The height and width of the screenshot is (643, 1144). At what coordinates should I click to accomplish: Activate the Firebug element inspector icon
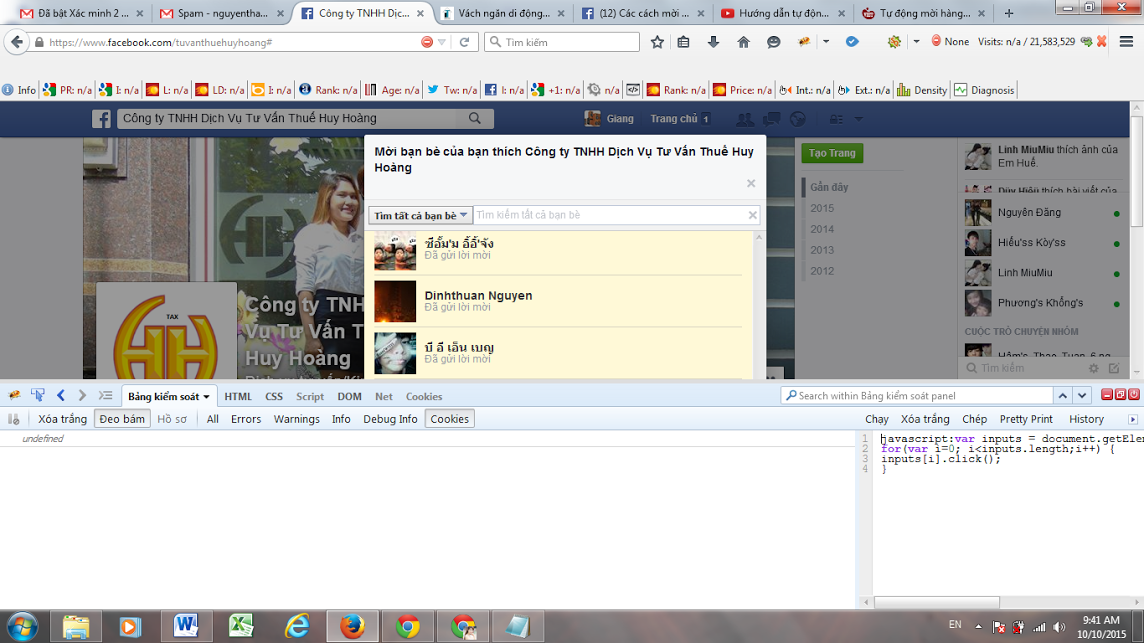coord(38,396)
